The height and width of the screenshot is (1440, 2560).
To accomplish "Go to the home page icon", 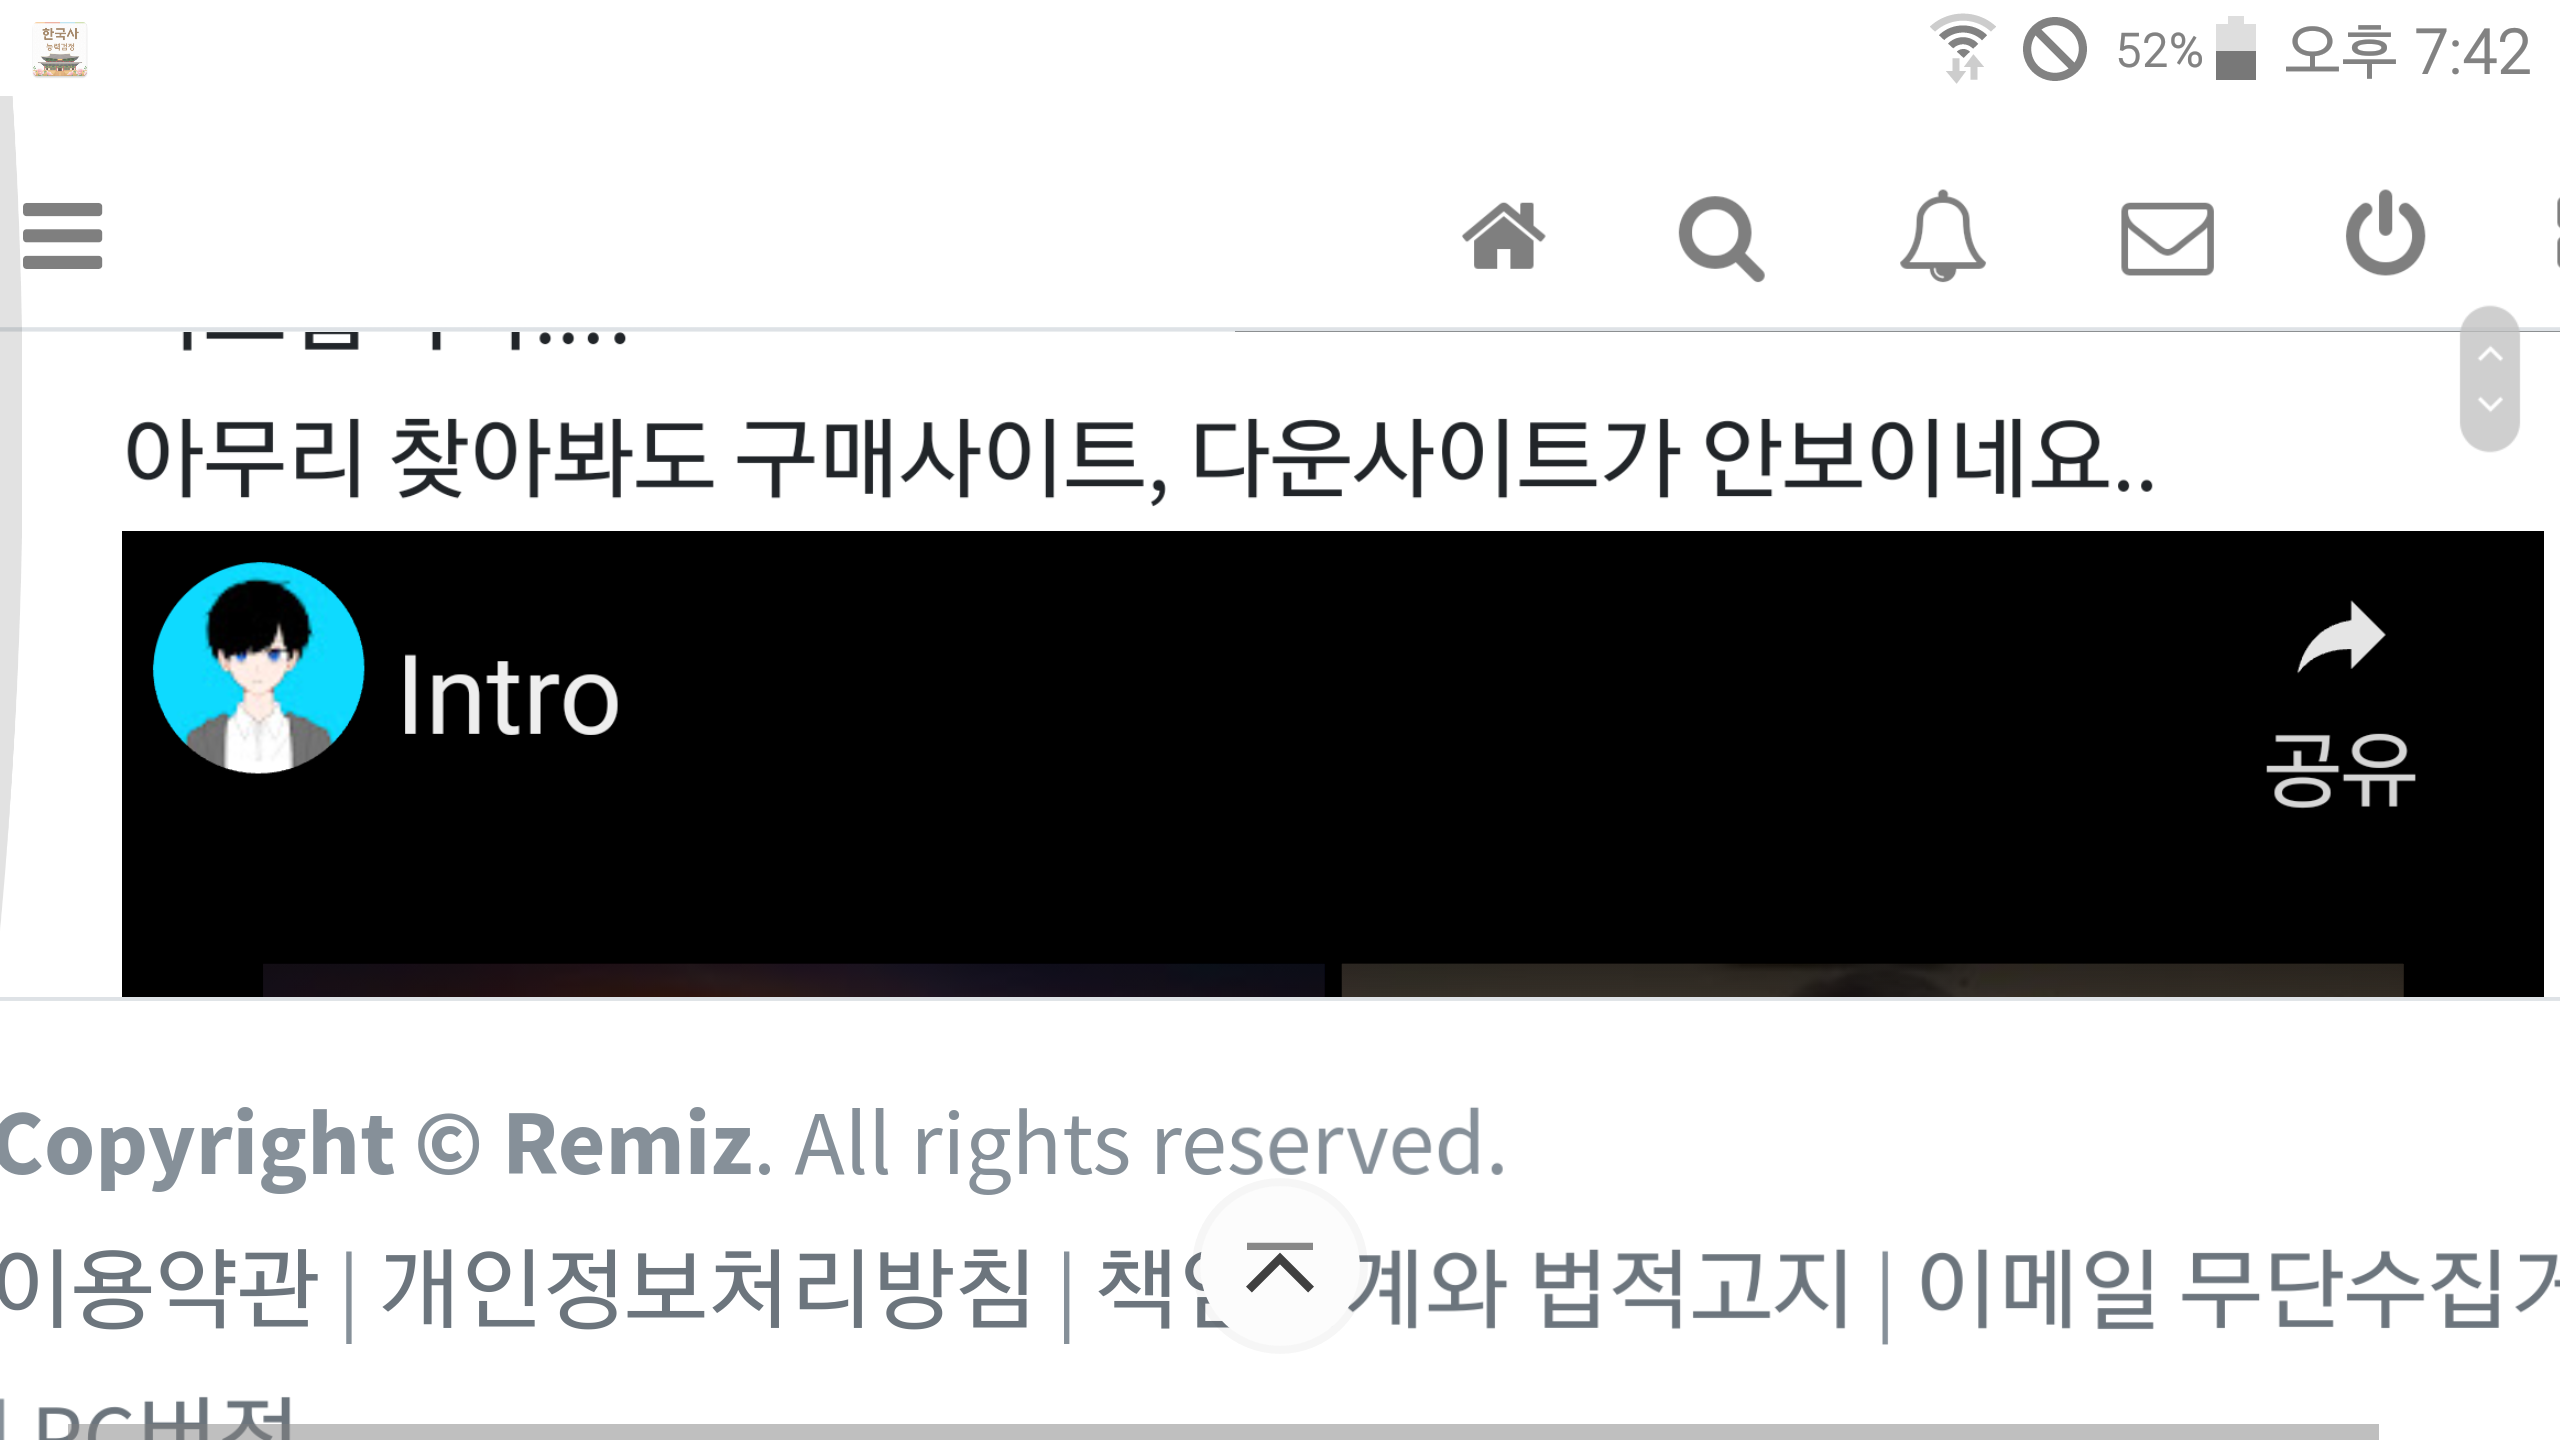I will (x=1503, y=236).
